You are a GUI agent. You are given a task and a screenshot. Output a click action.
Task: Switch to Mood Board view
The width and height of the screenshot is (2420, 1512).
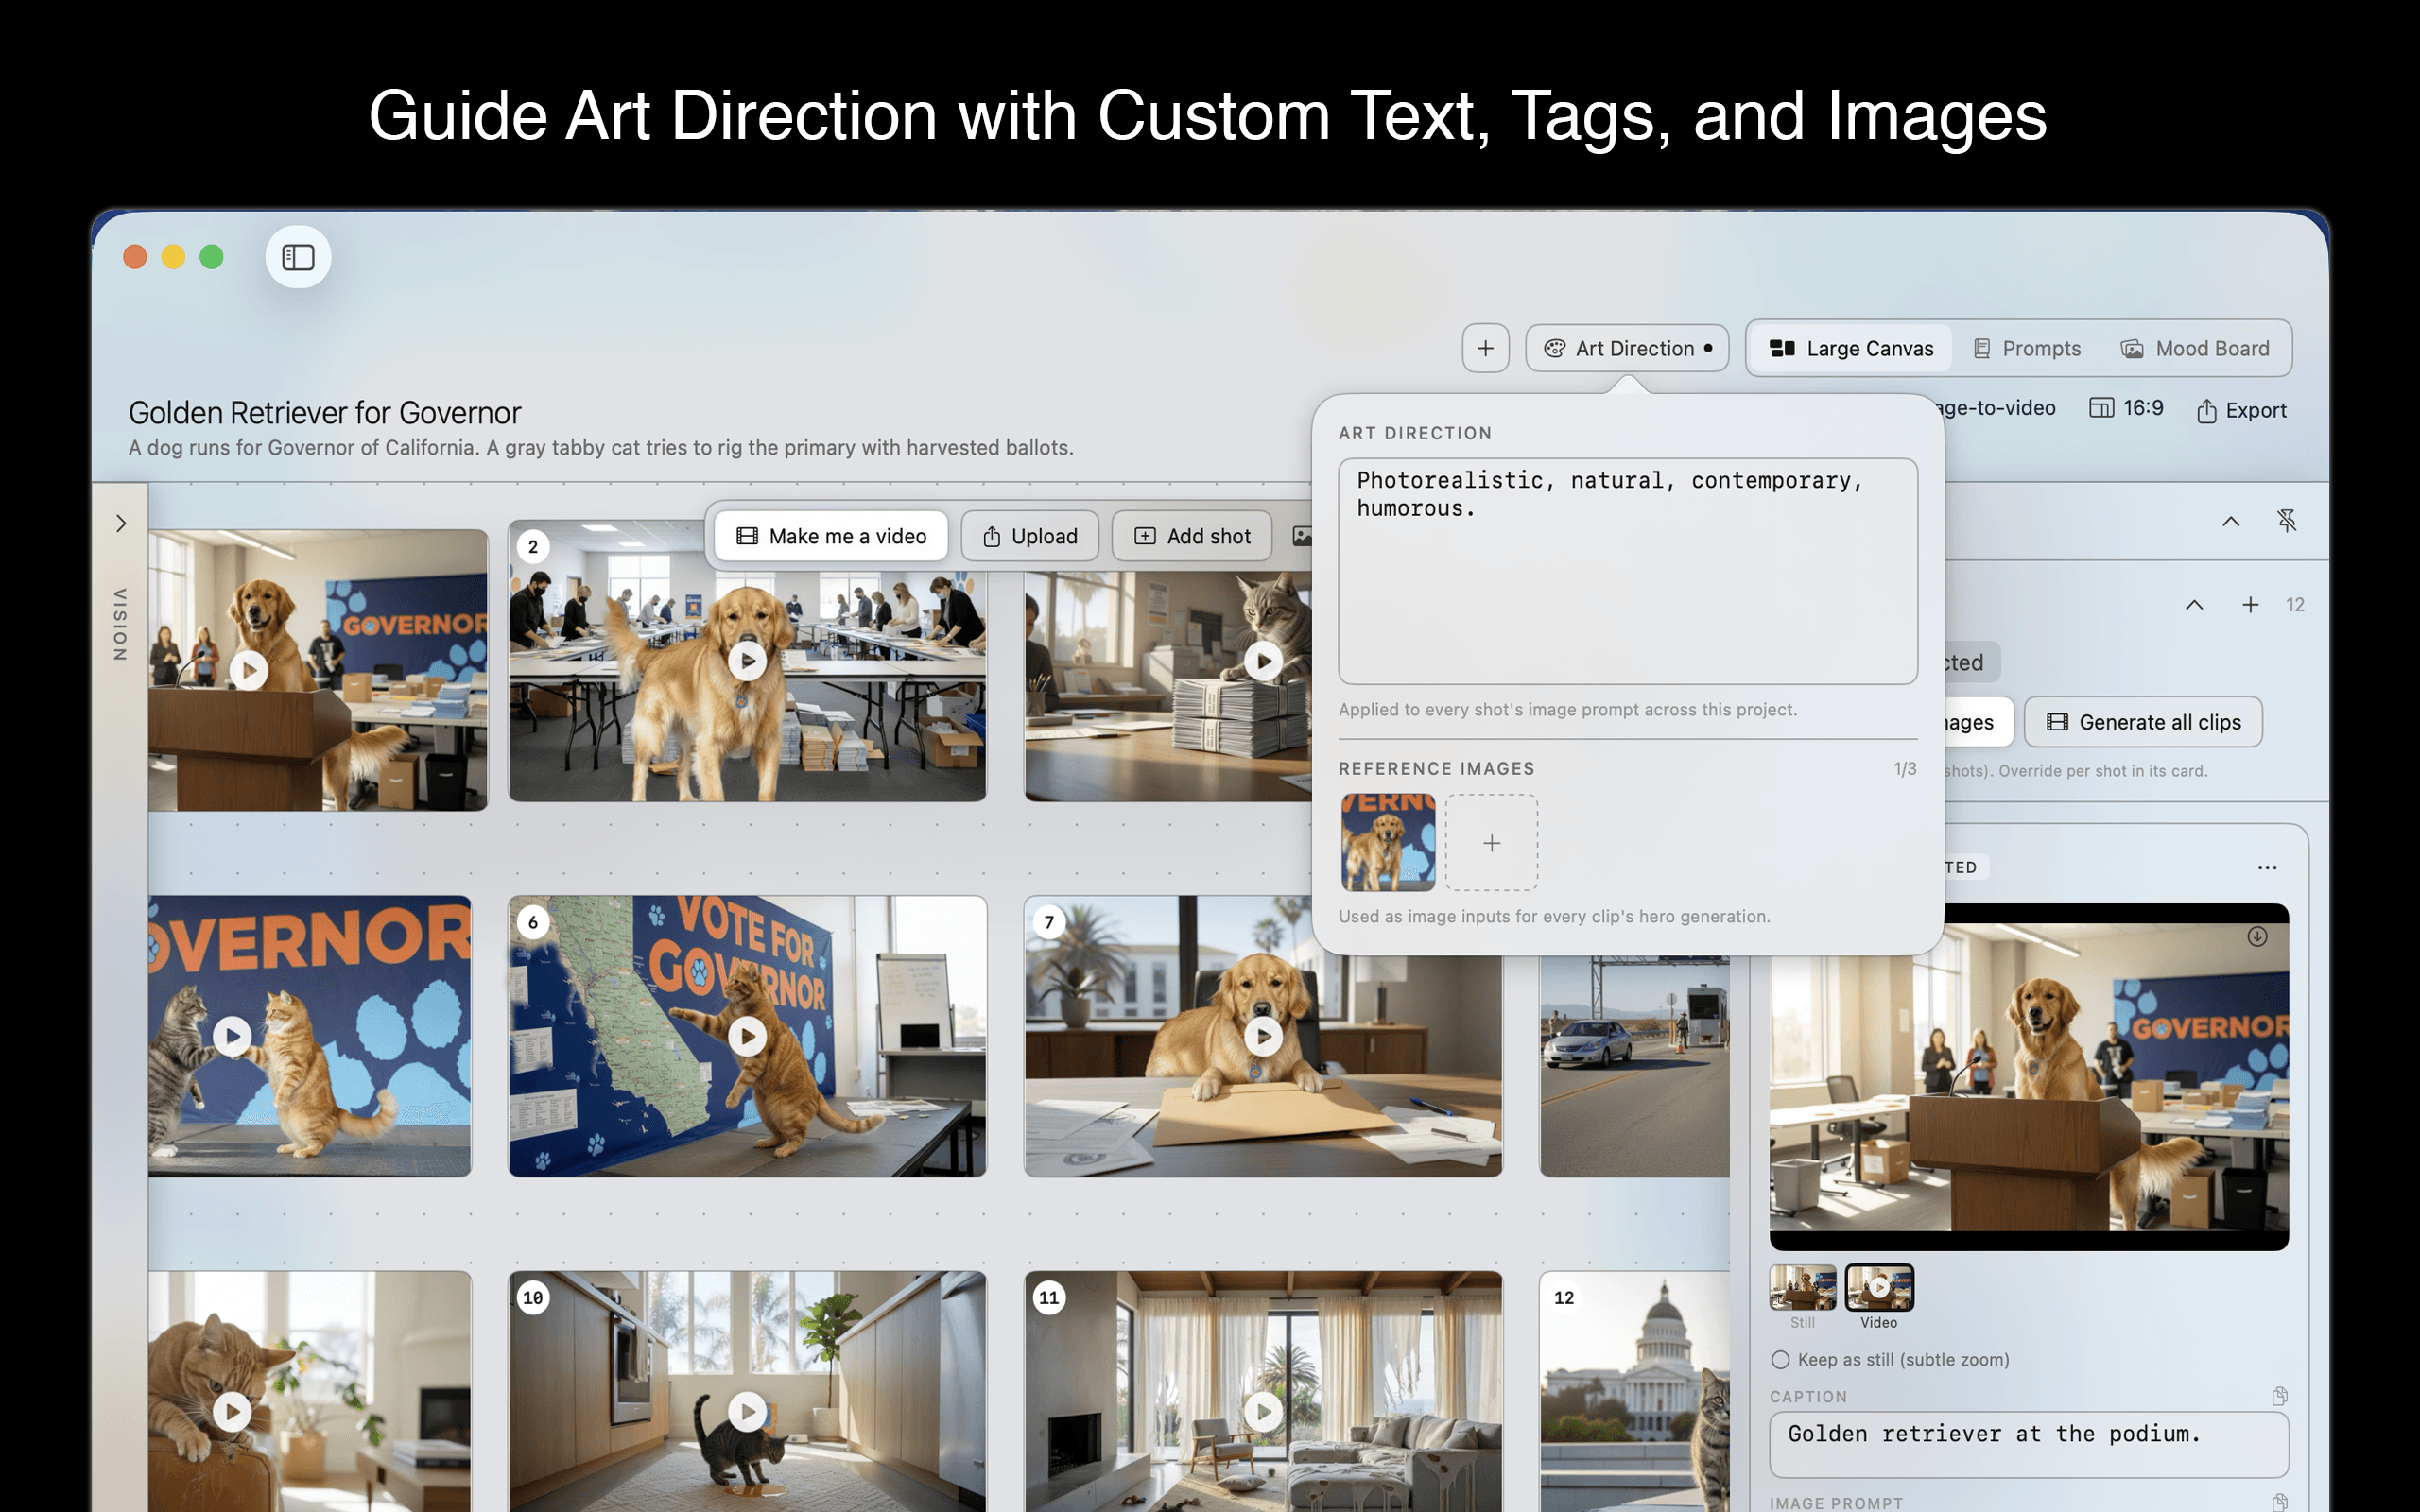click(x=2195, y=348)
